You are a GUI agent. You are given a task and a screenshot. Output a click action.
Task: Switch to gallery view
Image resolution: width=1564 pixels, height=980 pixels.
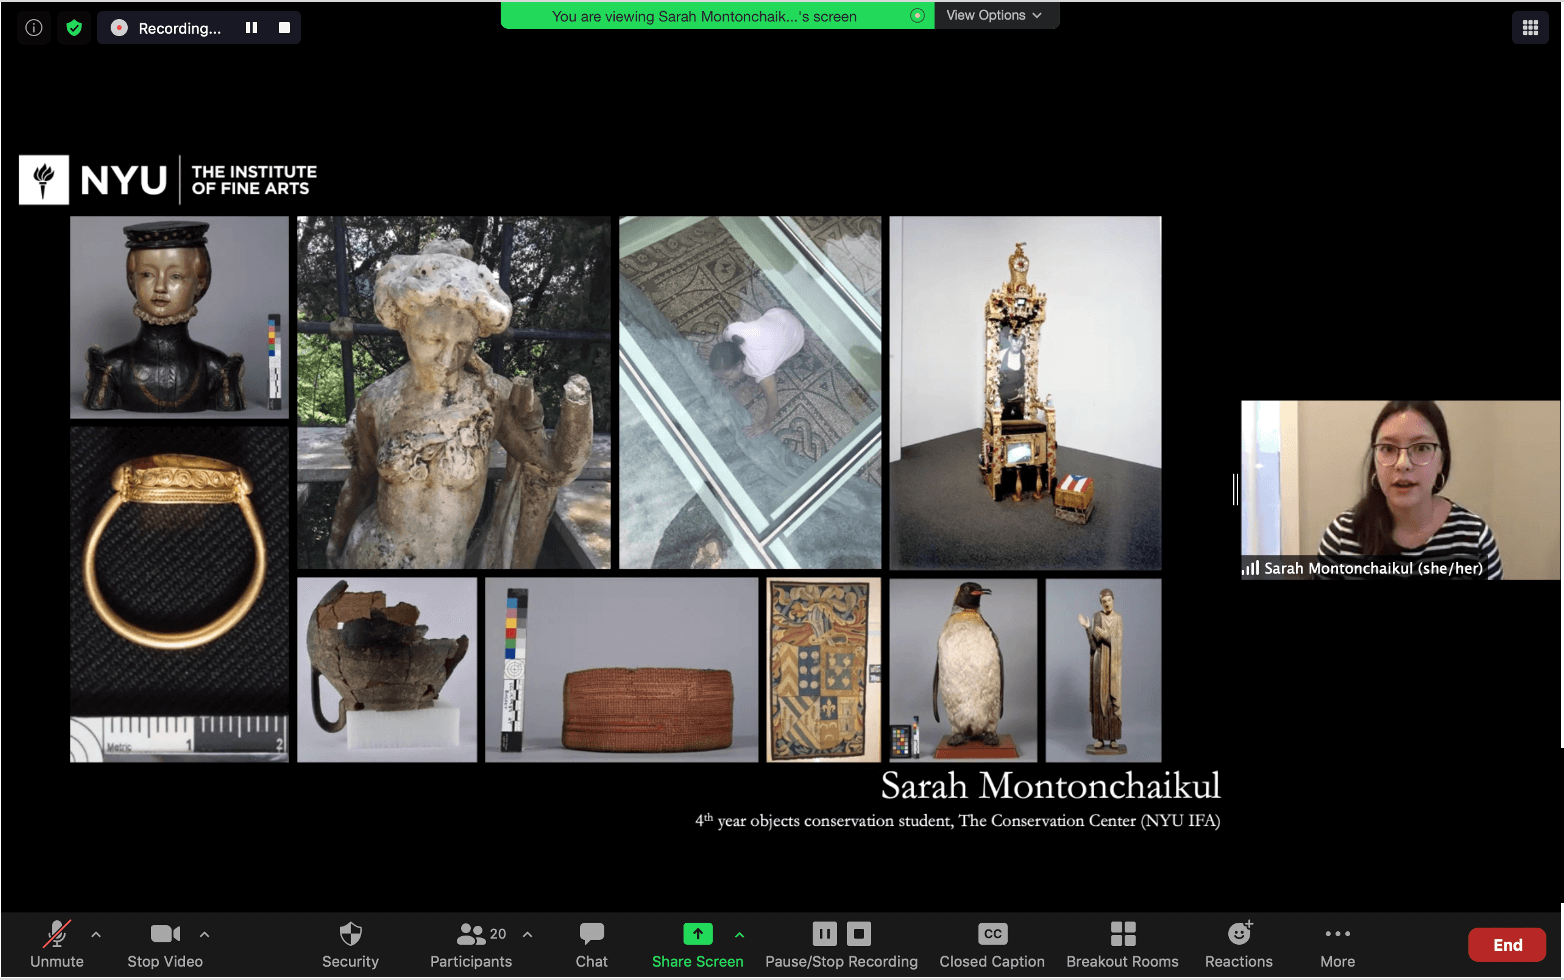click(1530, 27)
